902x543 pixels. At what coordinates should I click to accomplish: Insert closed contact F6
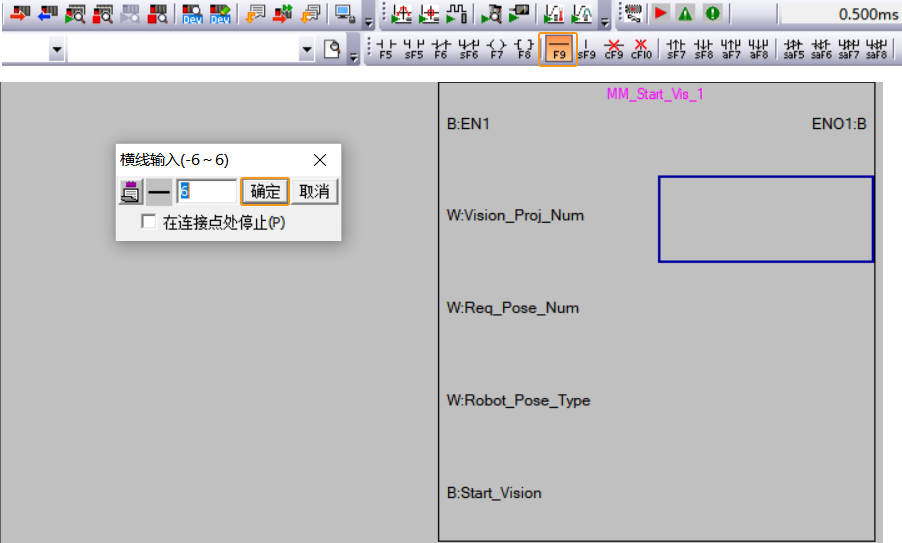tap(441, 49)
